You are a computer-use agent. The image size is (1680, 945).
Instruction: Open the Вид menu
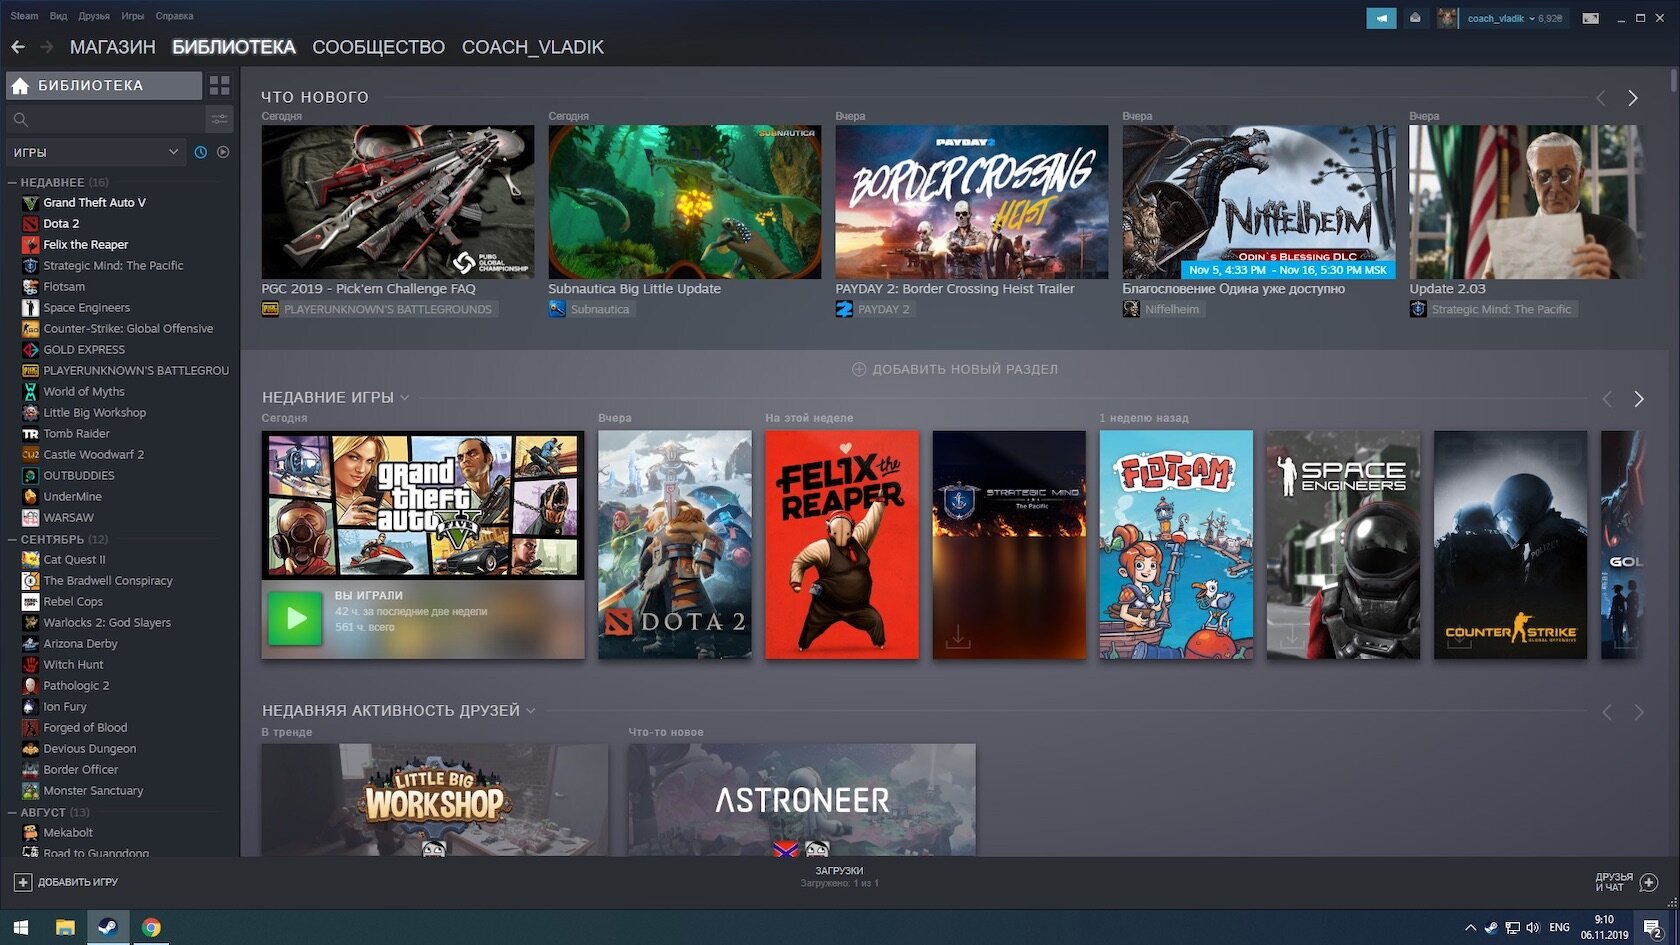click(58, 16)
